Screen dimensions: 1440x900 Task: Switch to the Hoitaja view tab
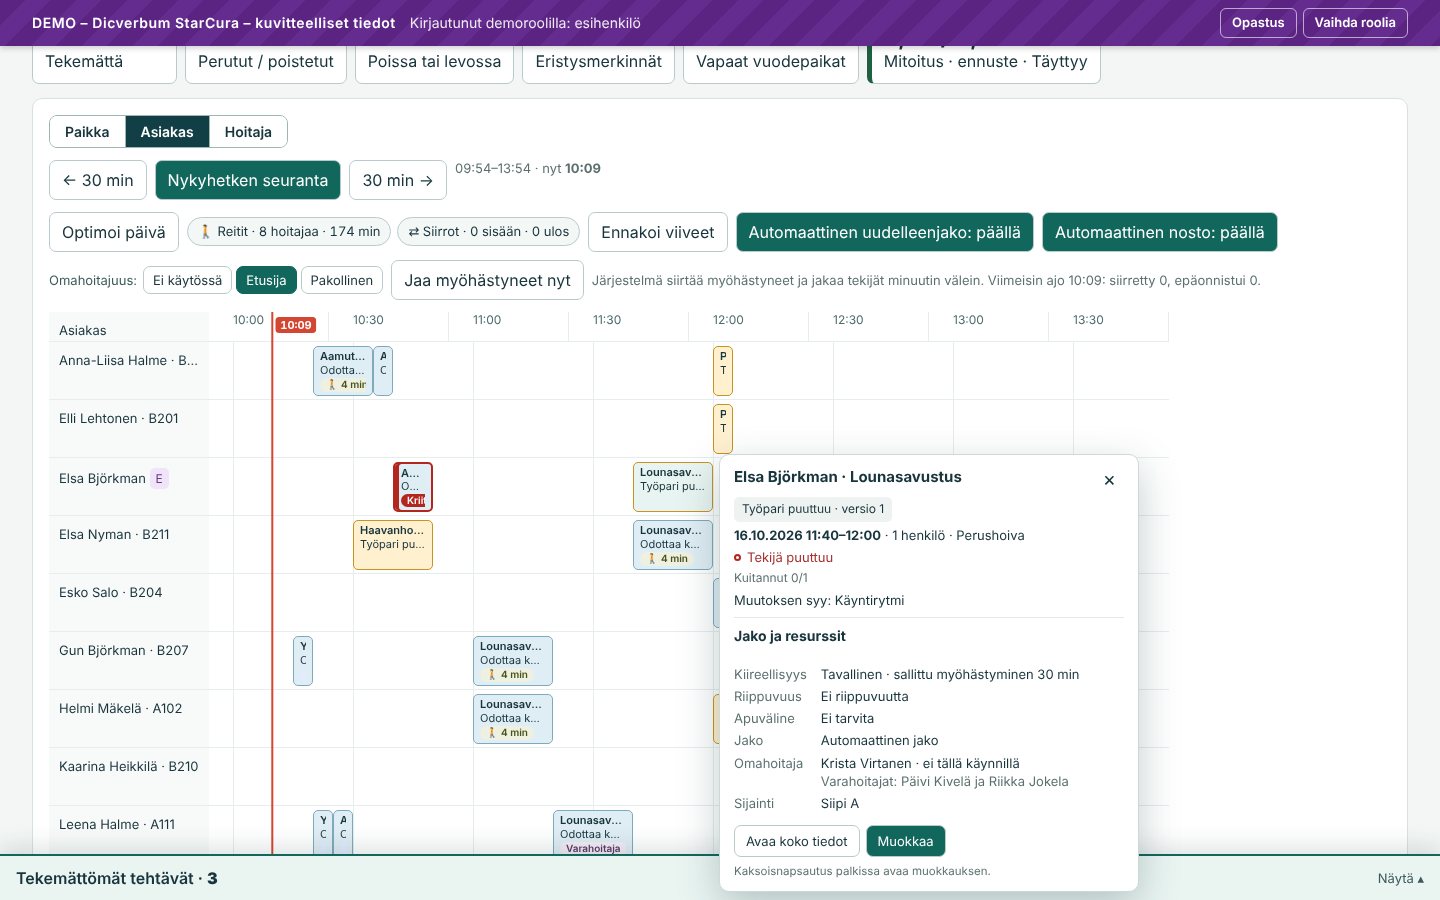(248, 132)
